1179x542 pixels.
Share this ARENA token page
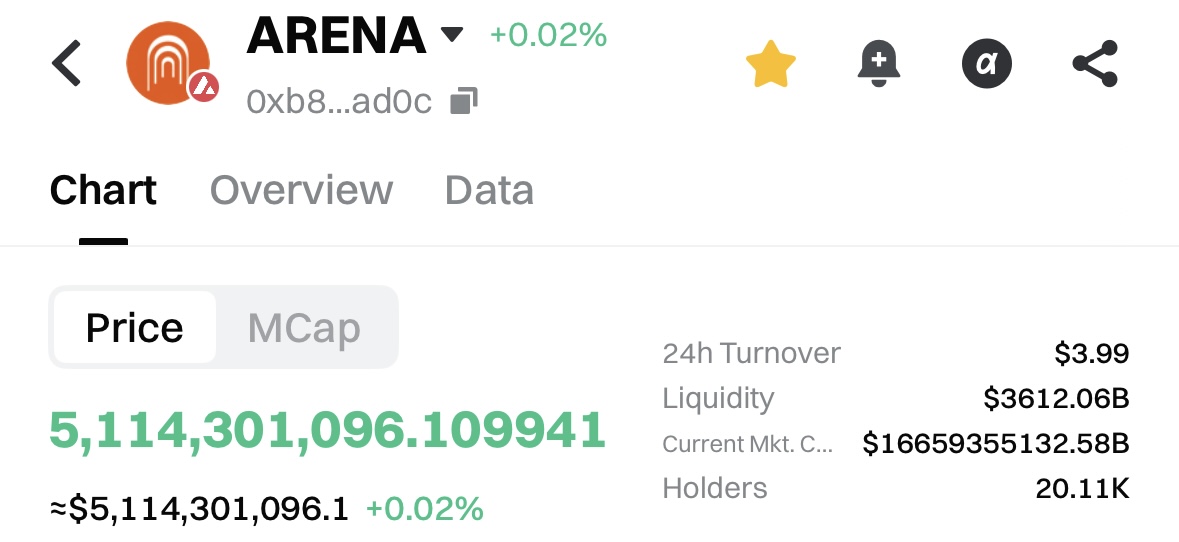click(x=1095, y=65)
